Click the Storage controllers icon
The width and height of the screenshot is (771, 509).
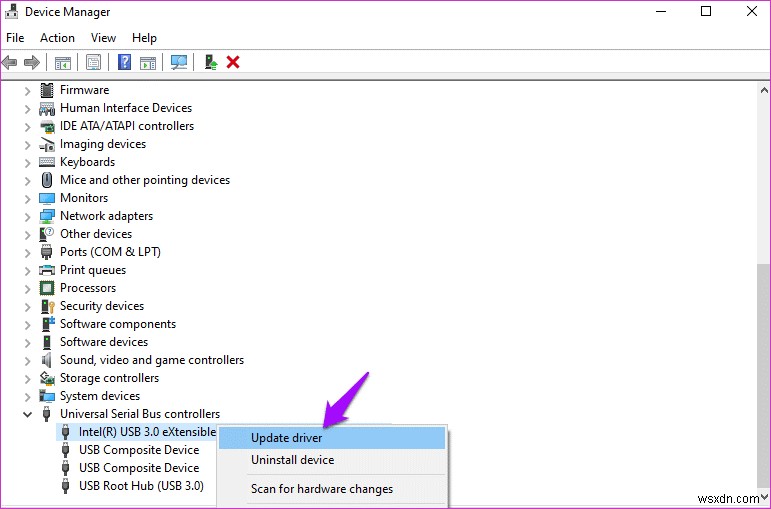47,378
